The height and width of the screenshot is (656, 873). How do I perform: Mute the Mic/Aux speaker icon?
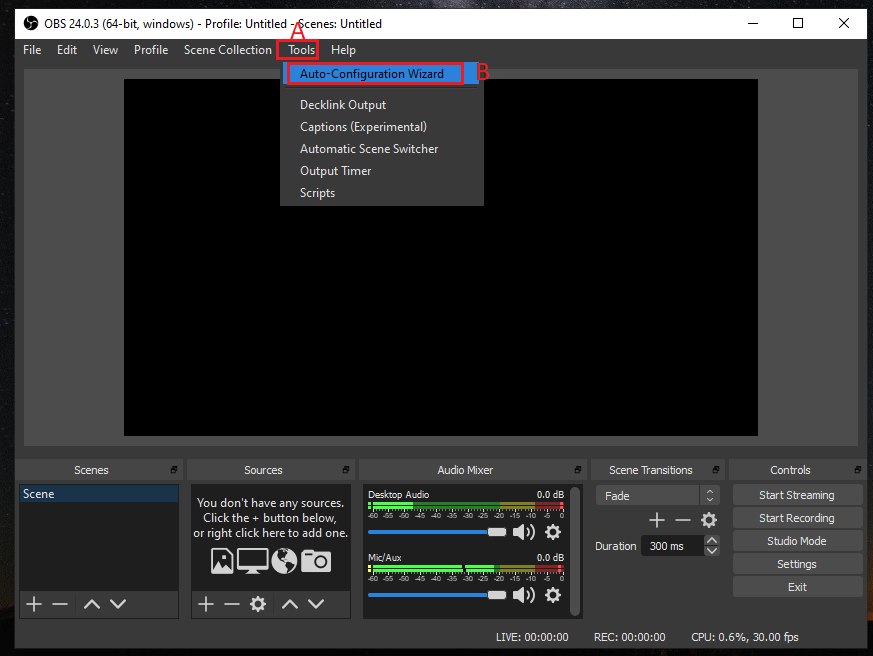point(523,595)
